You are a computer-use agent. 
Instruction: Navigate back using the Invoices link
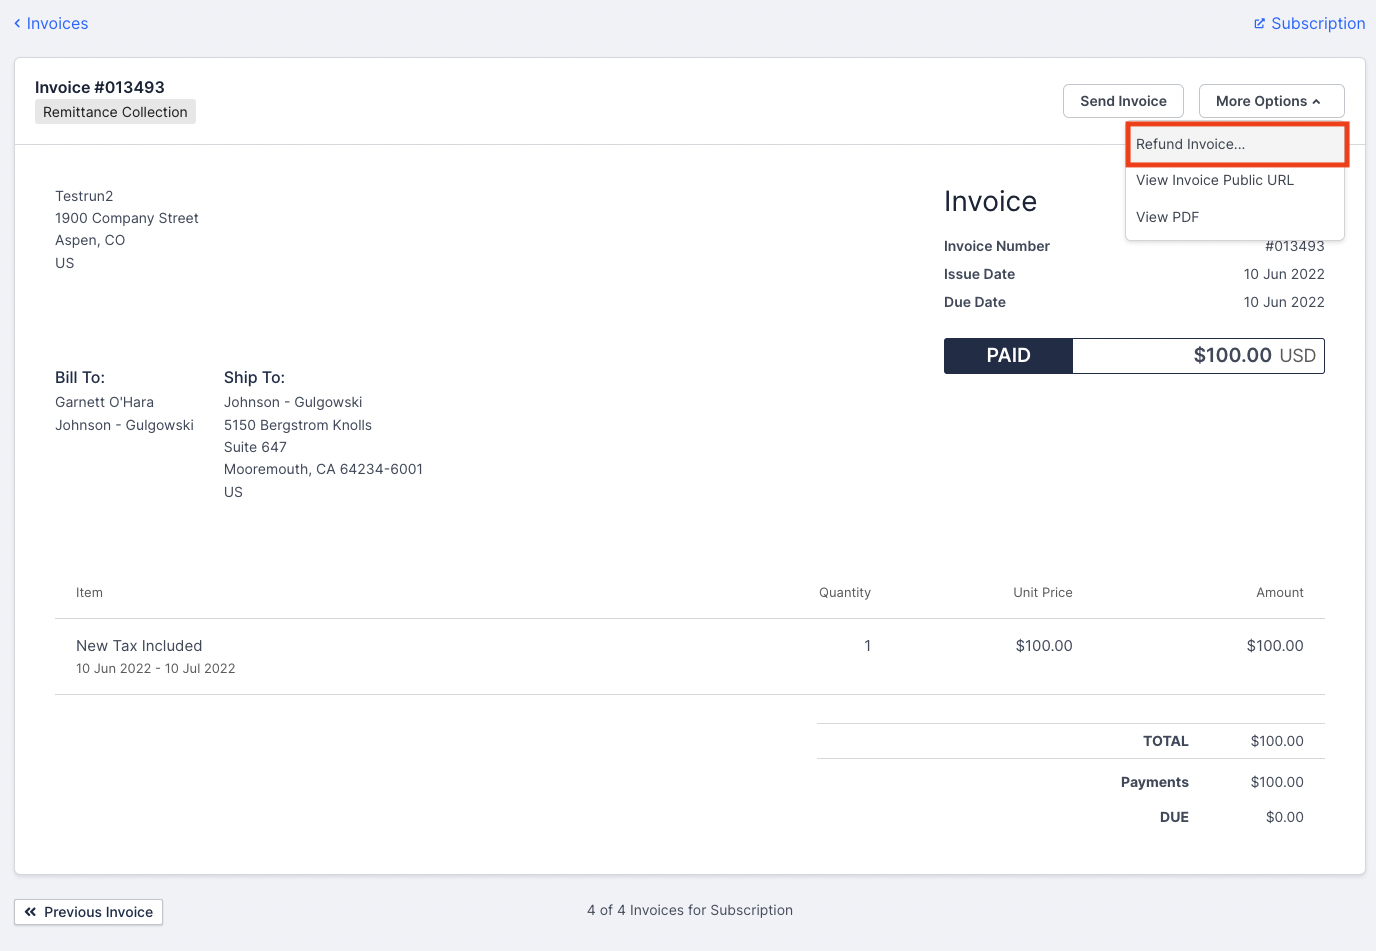[x=57, y=23]
